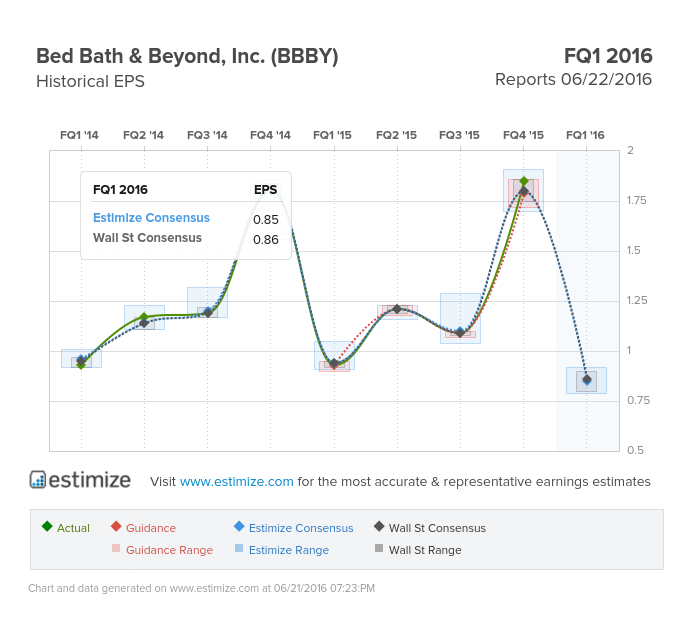
Task: Click the gray Wall St Consensus diamond
Action: click(379, 526)
